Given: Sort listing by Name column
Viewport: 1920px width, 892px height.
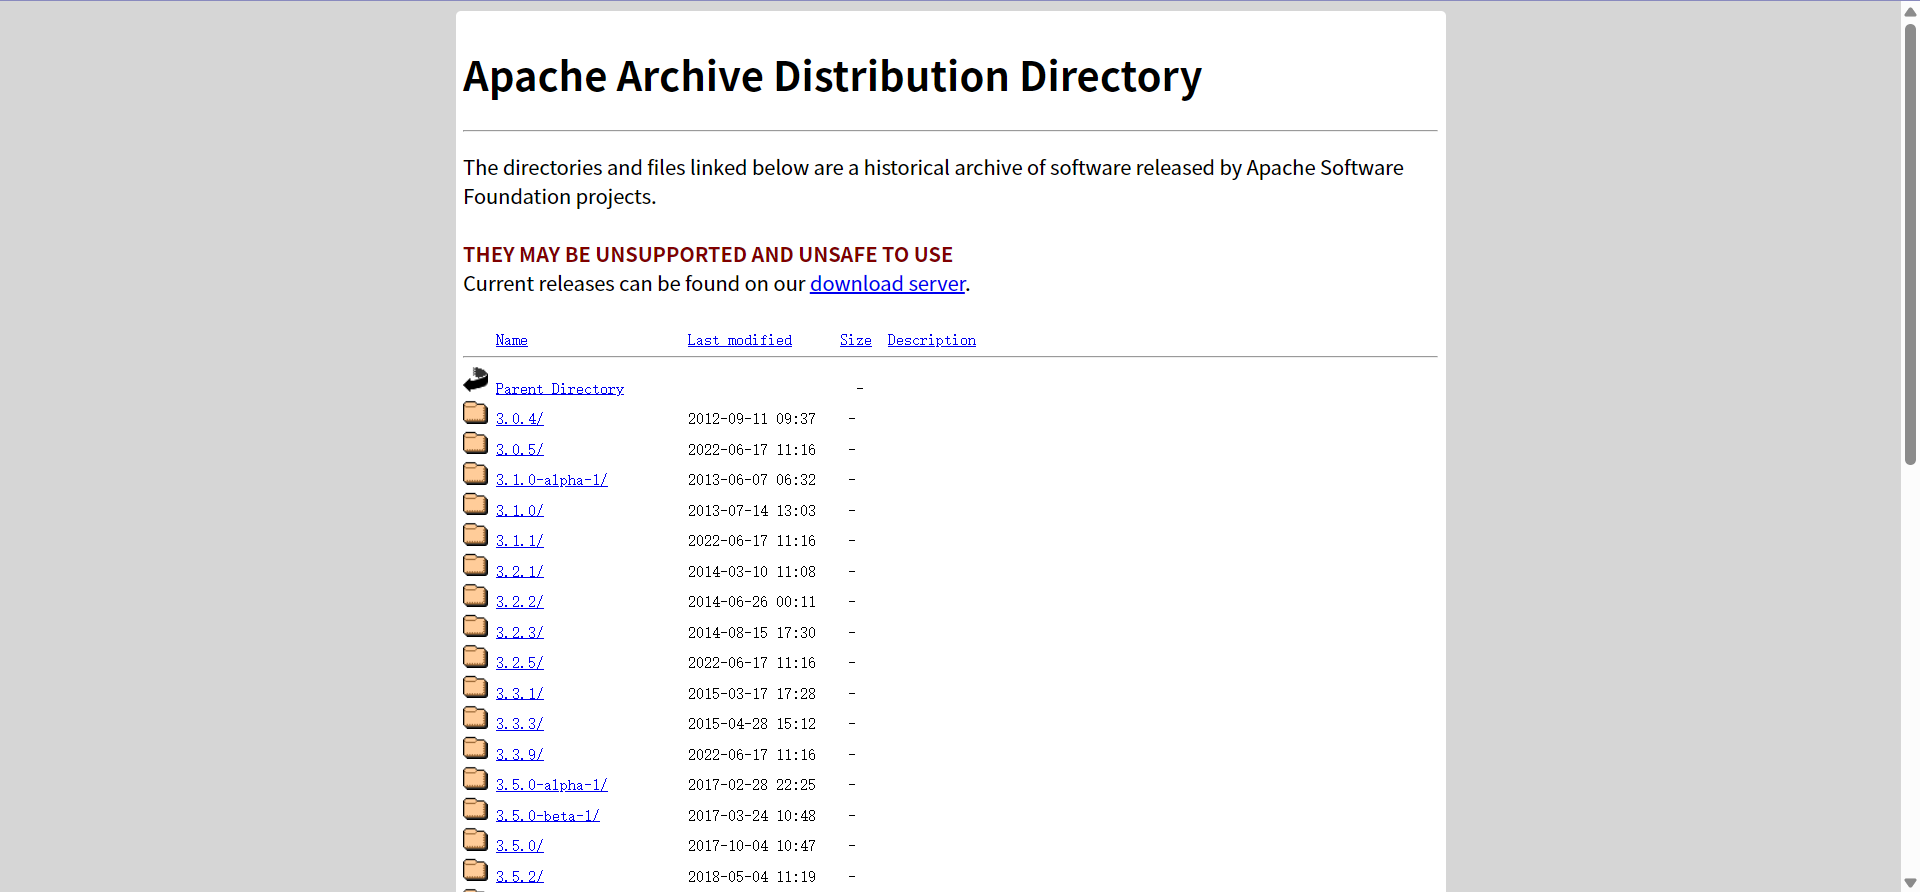Looking at the screenshot, I should point(511,340).
